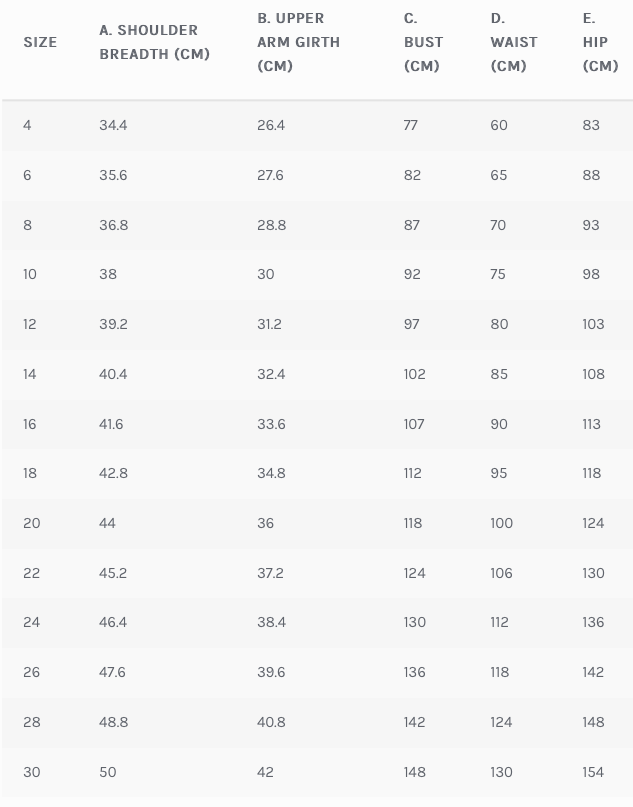Screen dimensions: 633x807
Task: Click the bust value 92 in size 10 row
Action: [412, 274]
